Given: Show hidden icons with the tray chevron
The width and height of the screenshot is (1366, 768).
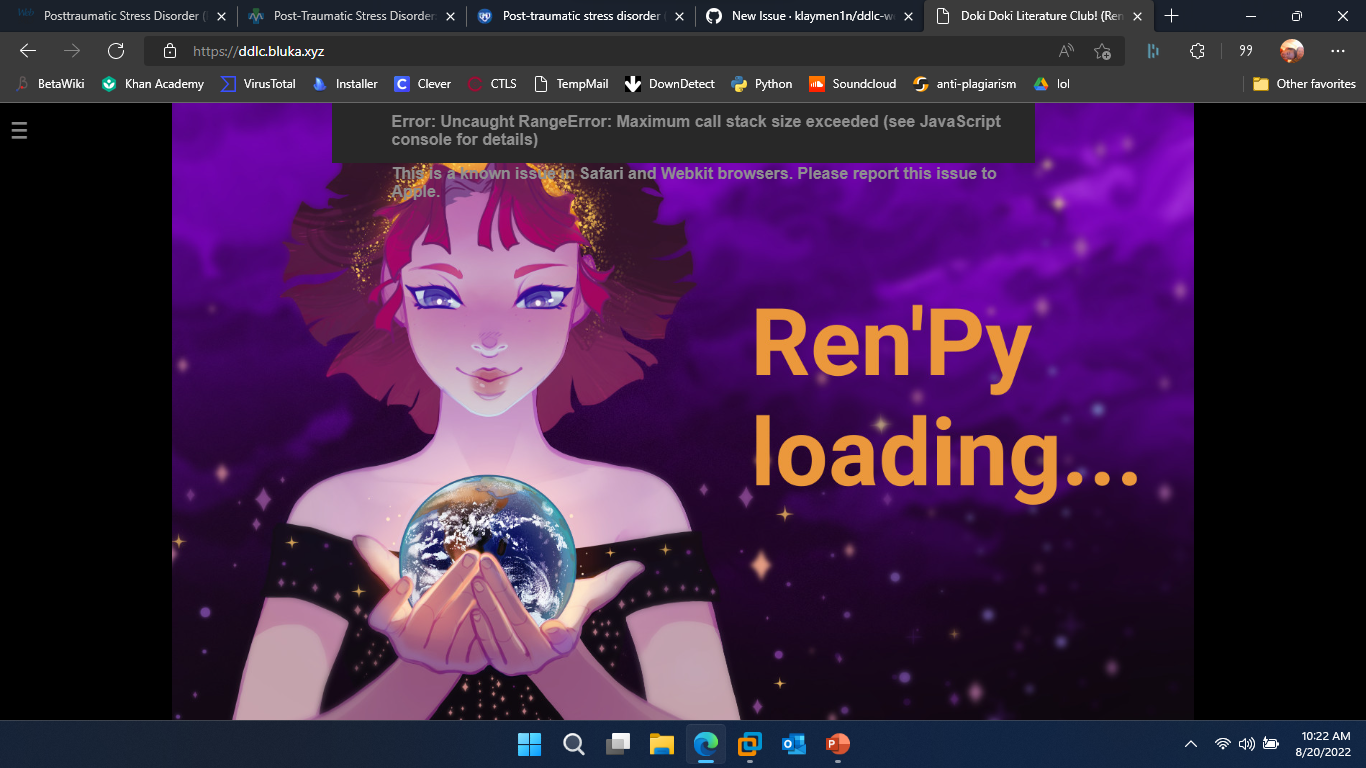Looking at the screenshot, I should point(1190,744).
